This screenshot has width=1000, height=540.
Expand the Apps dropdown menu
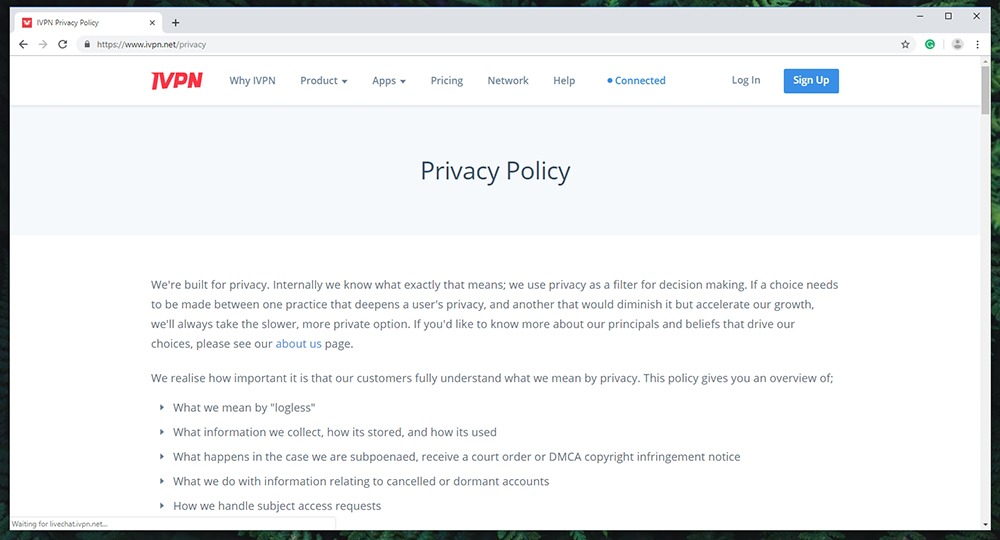pos(389,80)
